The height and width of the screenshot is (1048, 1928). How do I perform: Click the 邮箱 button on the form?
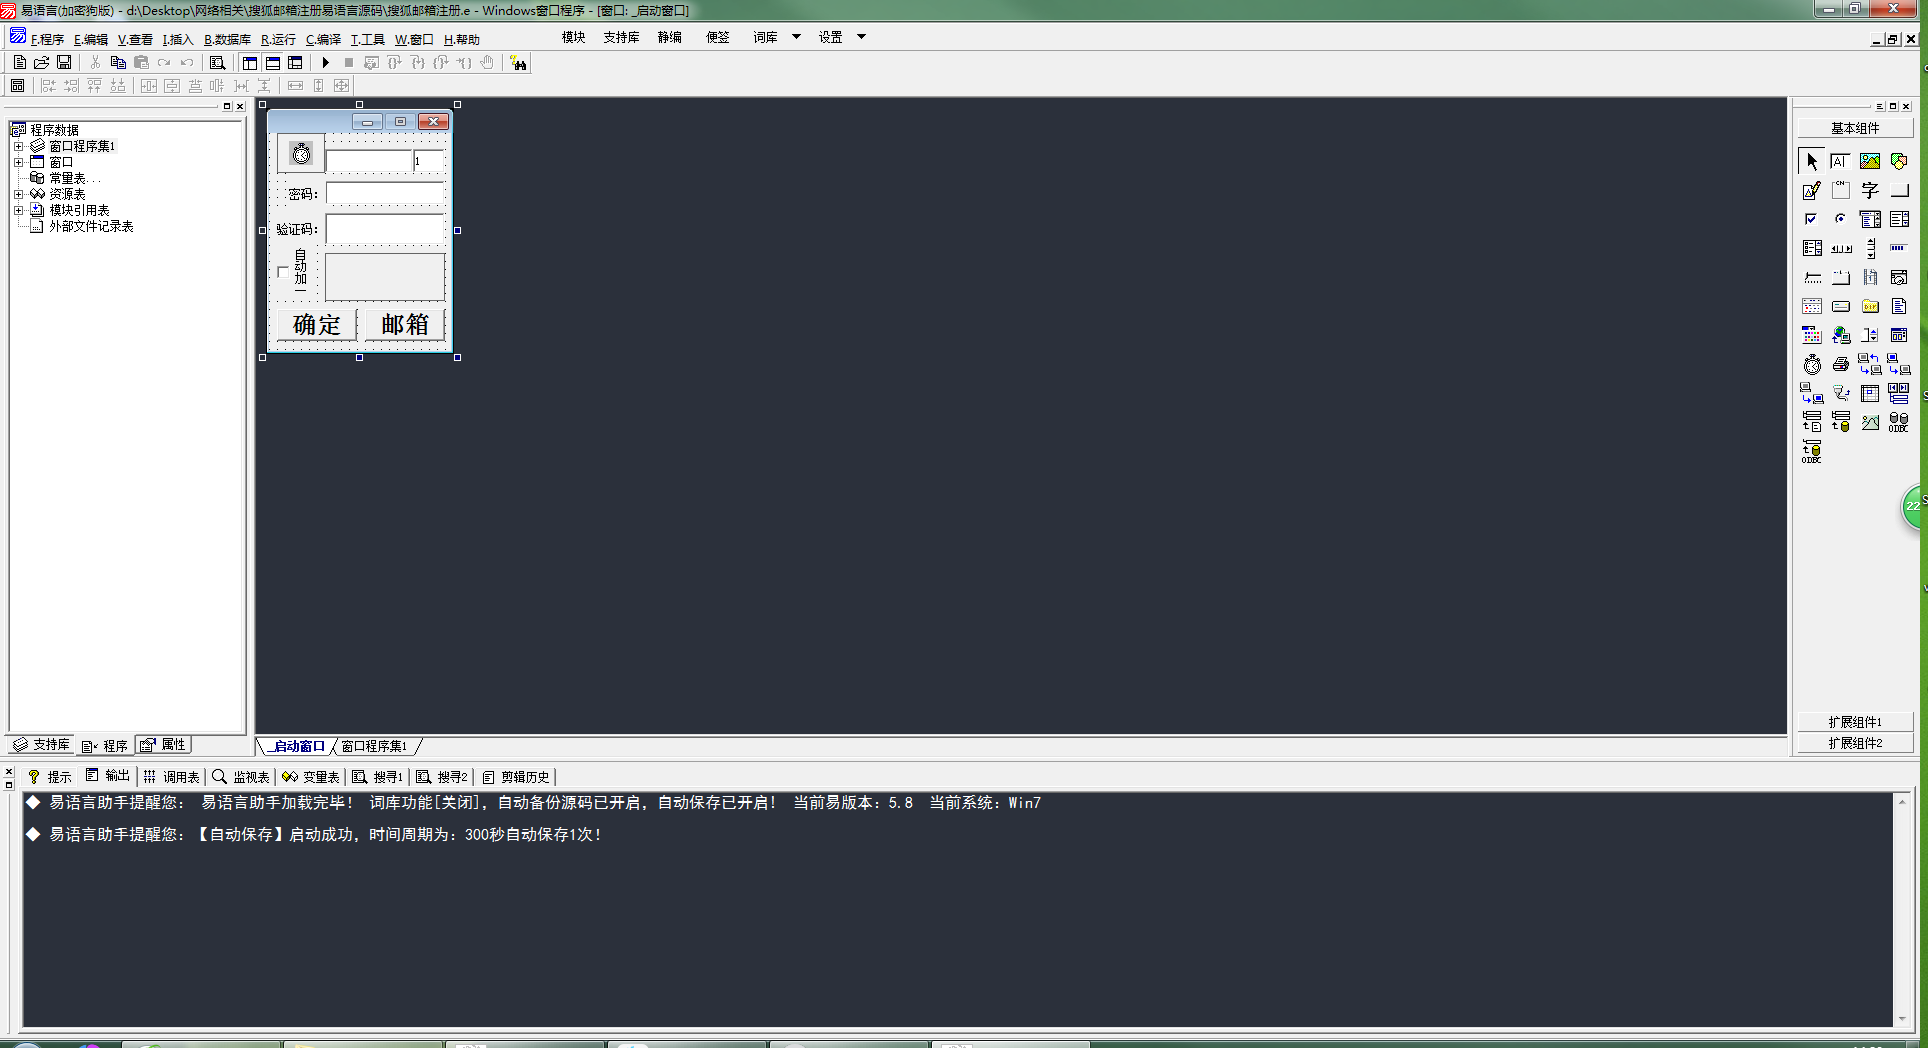[x=404, y=325]
